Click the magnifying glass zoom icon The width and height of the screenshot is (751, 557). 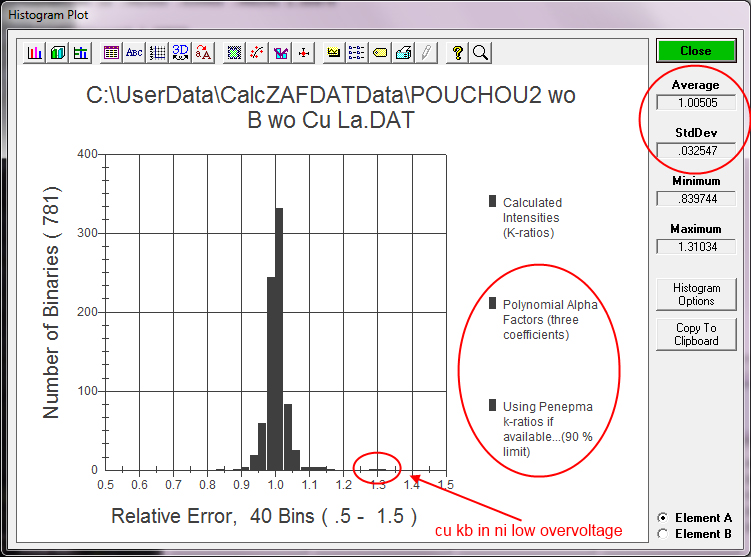(x=479, y=52)
